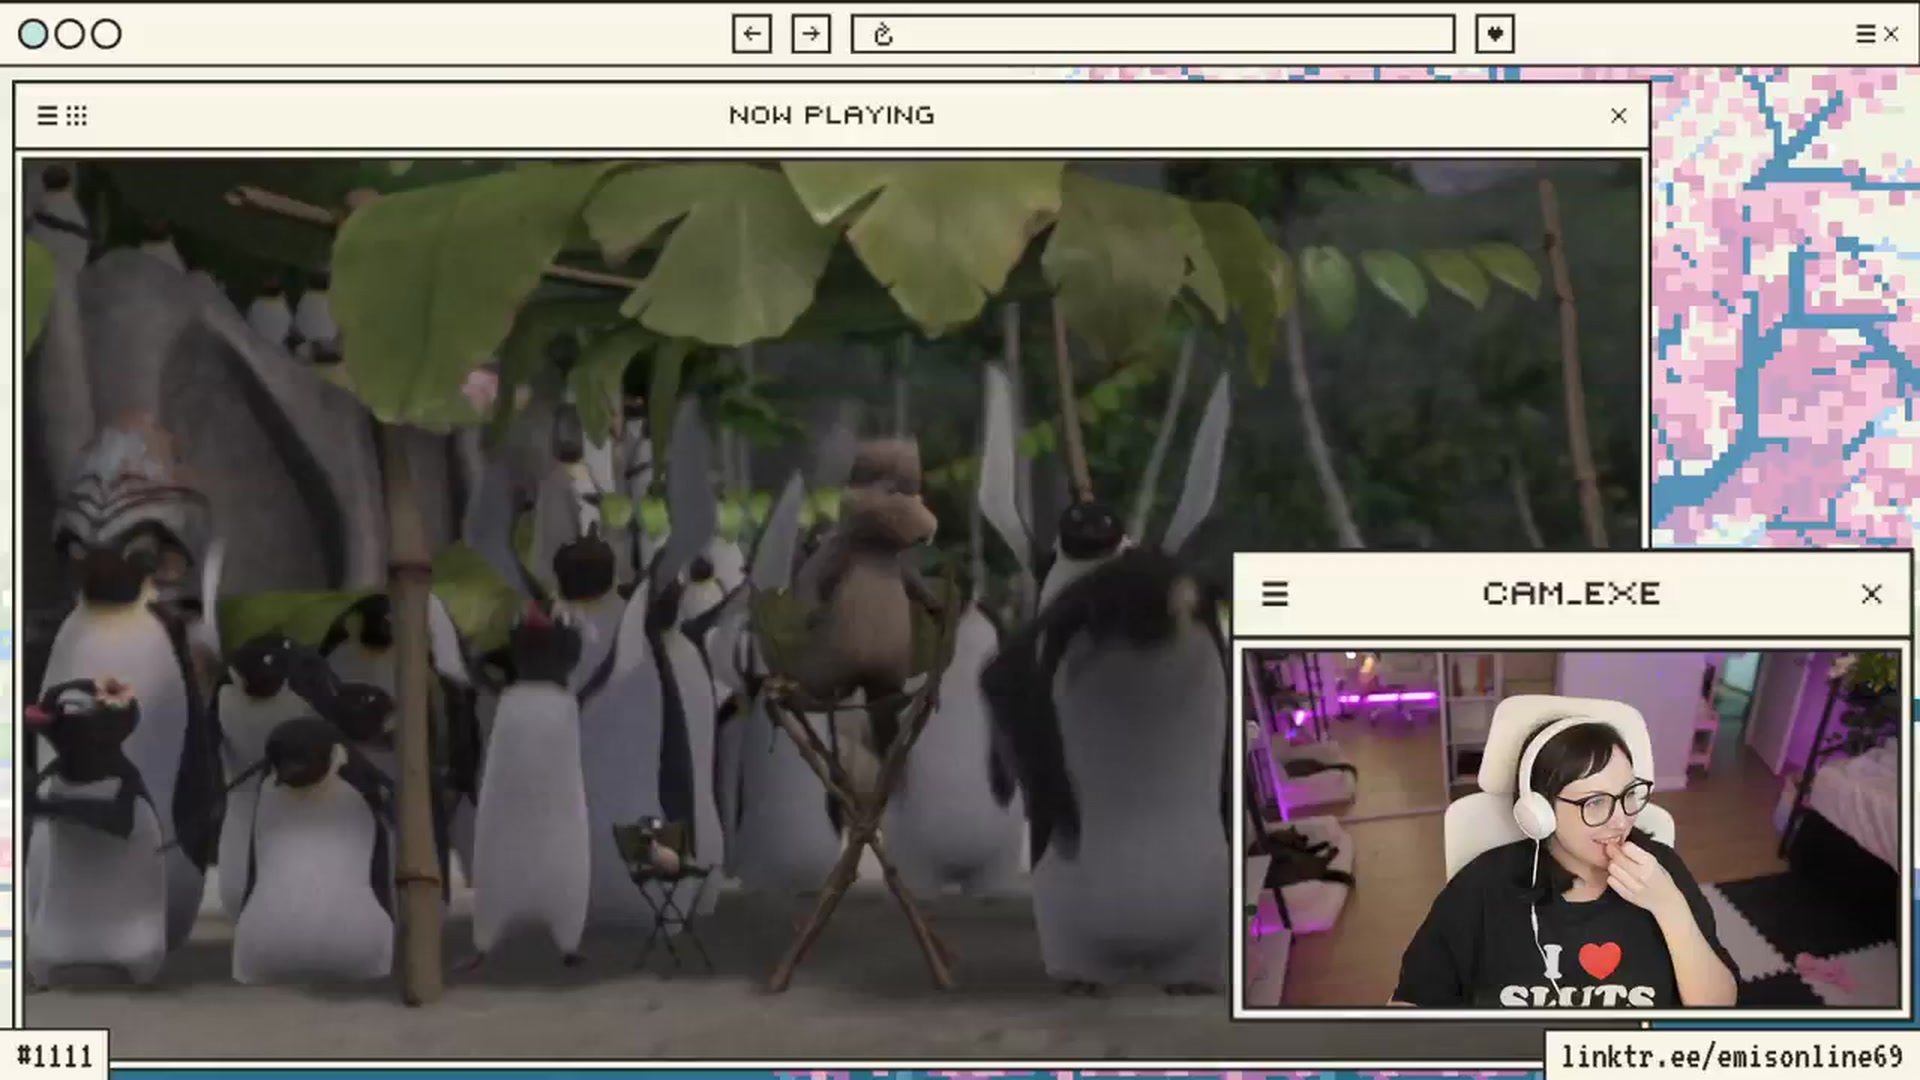Click the third empty circle window button
This screenshot has width=1920, height=1080.
(x=106, y=34)
